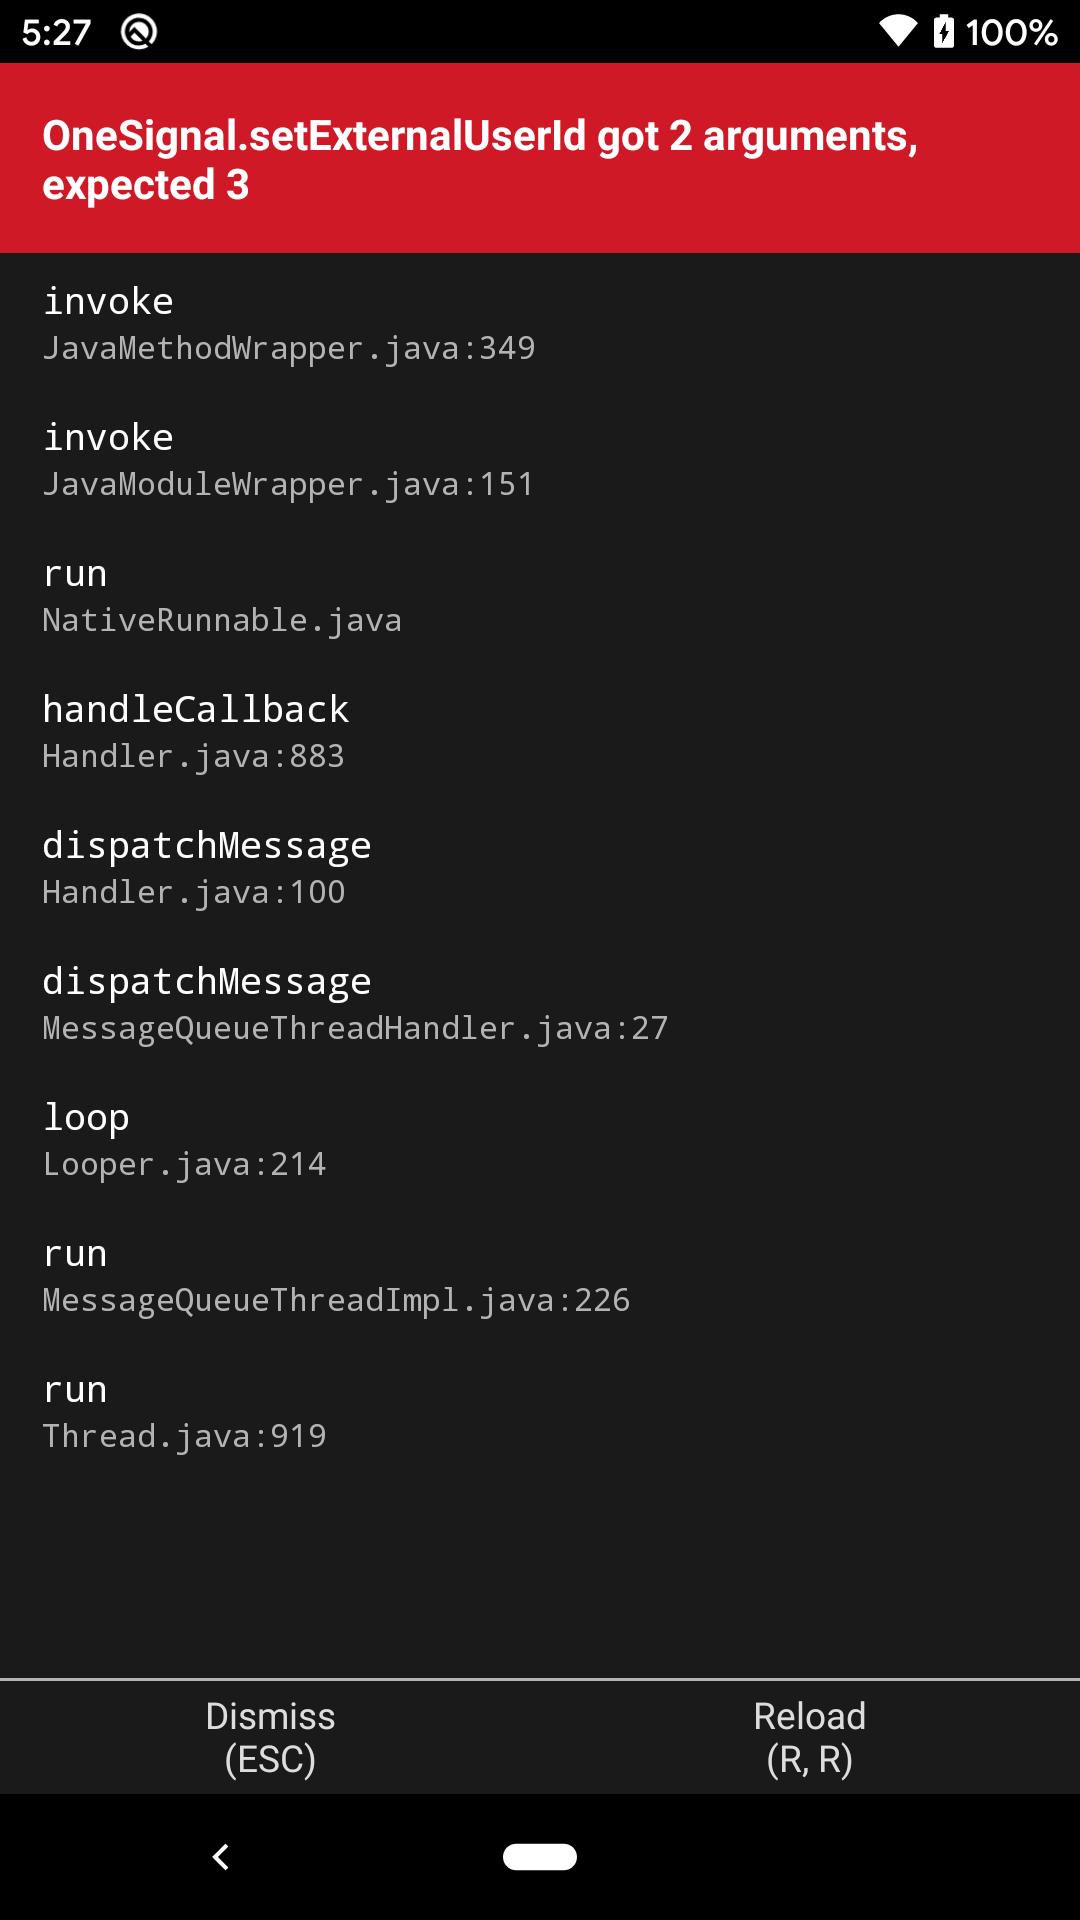
Task: Open dispatchMessage in MessageQueueThreadHandler.java:27
Action: (x=356, y=1004)
